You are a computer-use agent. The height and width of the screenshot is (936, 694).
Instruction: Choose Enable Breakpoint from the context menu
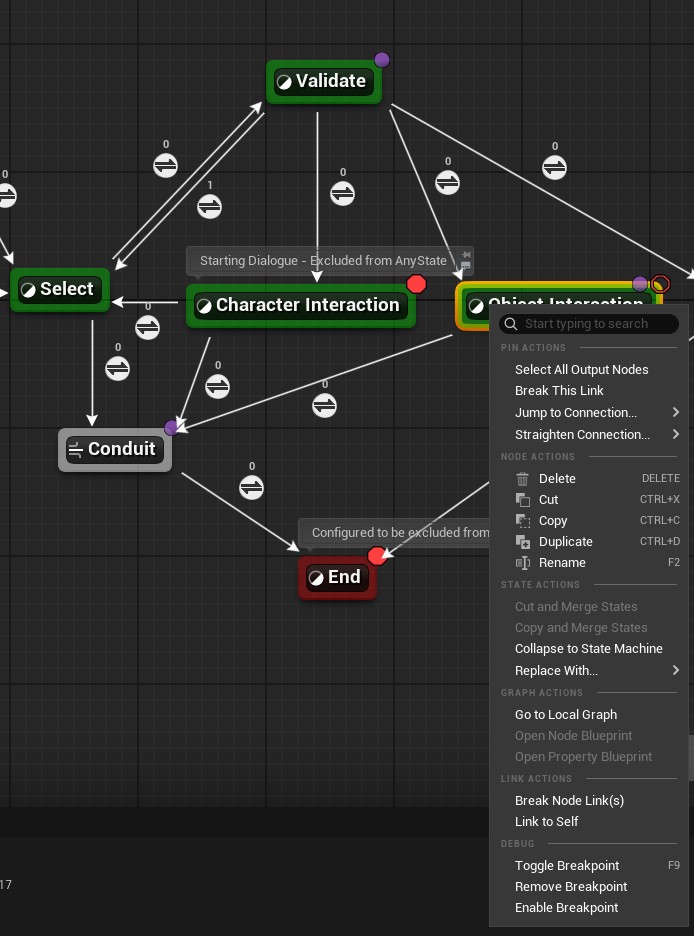tap(566, 908)
